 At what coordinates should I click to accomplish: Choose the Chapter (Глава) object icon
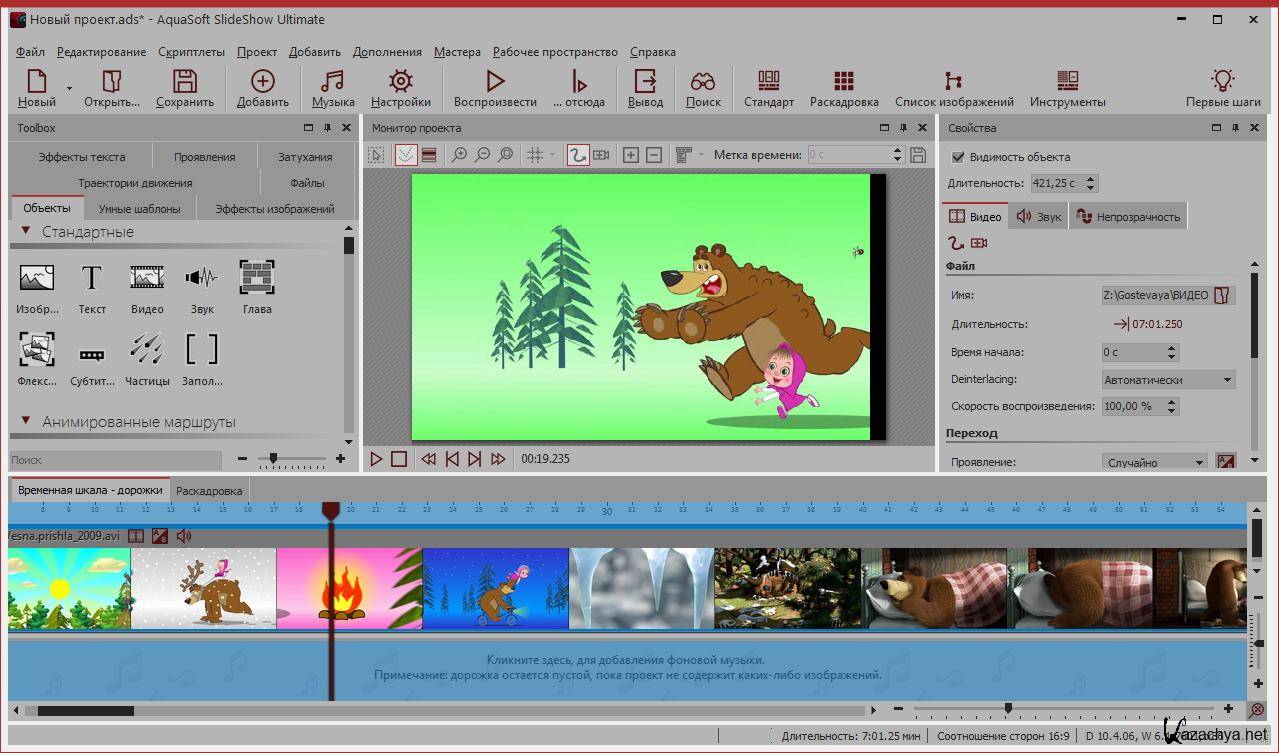[x=257, y=278]
